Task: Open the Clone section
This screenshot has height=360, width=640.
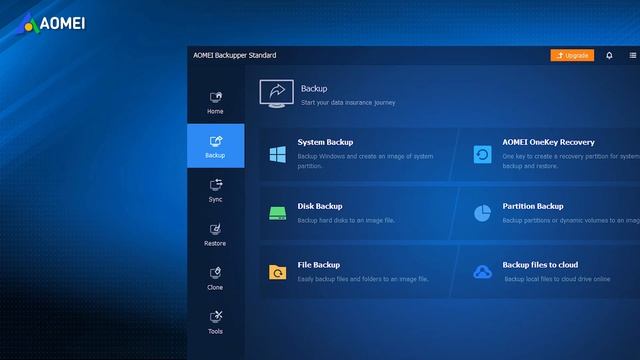Action: click(x=215, y=278)
